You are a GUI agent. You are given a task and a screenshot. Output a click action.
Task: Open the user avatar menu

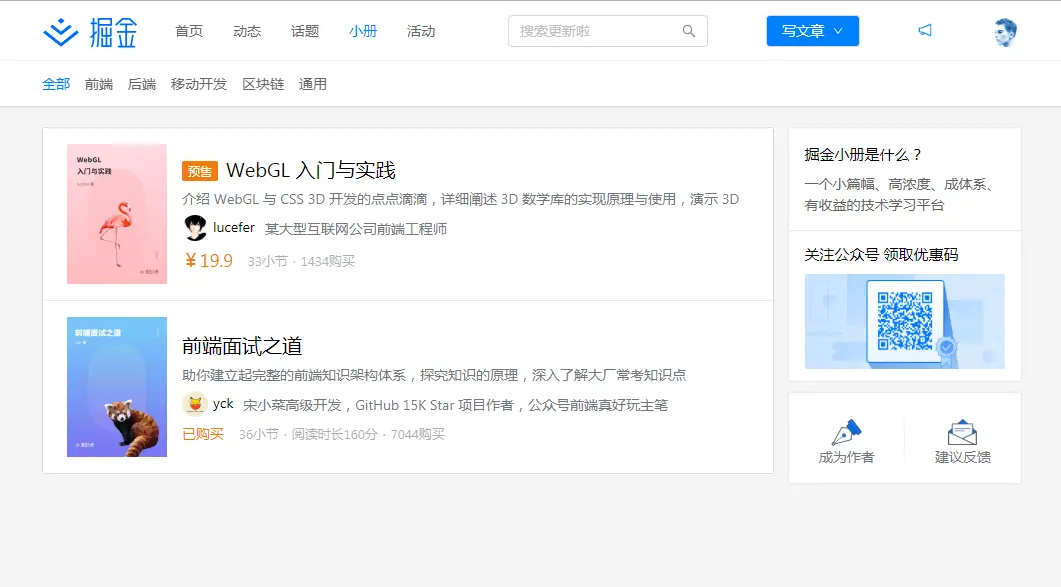(x=1006, y=32)
